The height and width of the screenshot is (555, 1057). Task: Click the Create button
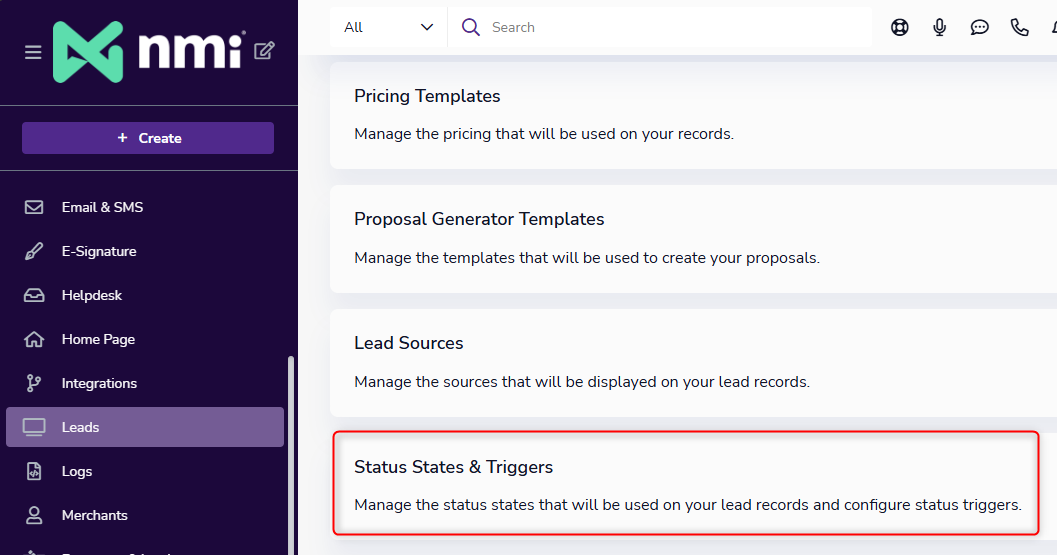point(148,138)
